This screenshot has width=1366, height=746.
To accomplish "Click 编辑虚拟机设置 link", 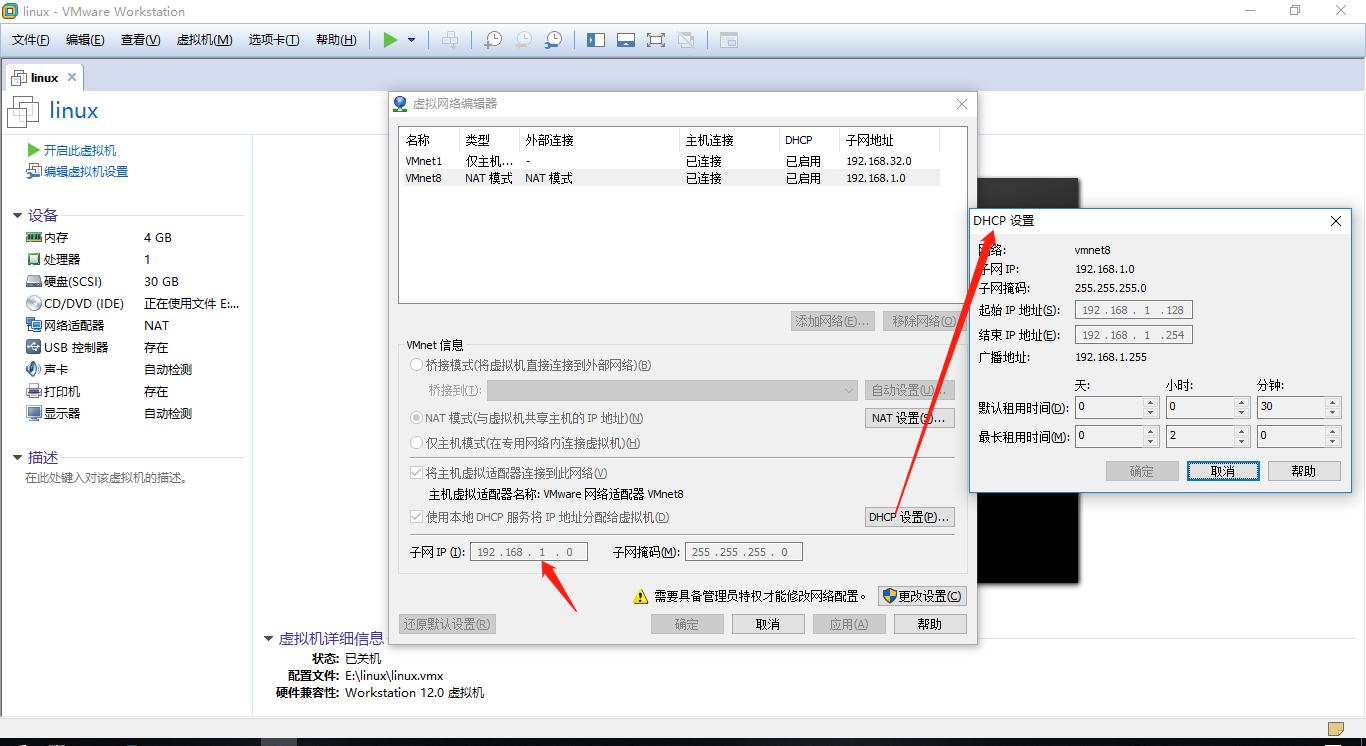I will [x=86, y=172].
